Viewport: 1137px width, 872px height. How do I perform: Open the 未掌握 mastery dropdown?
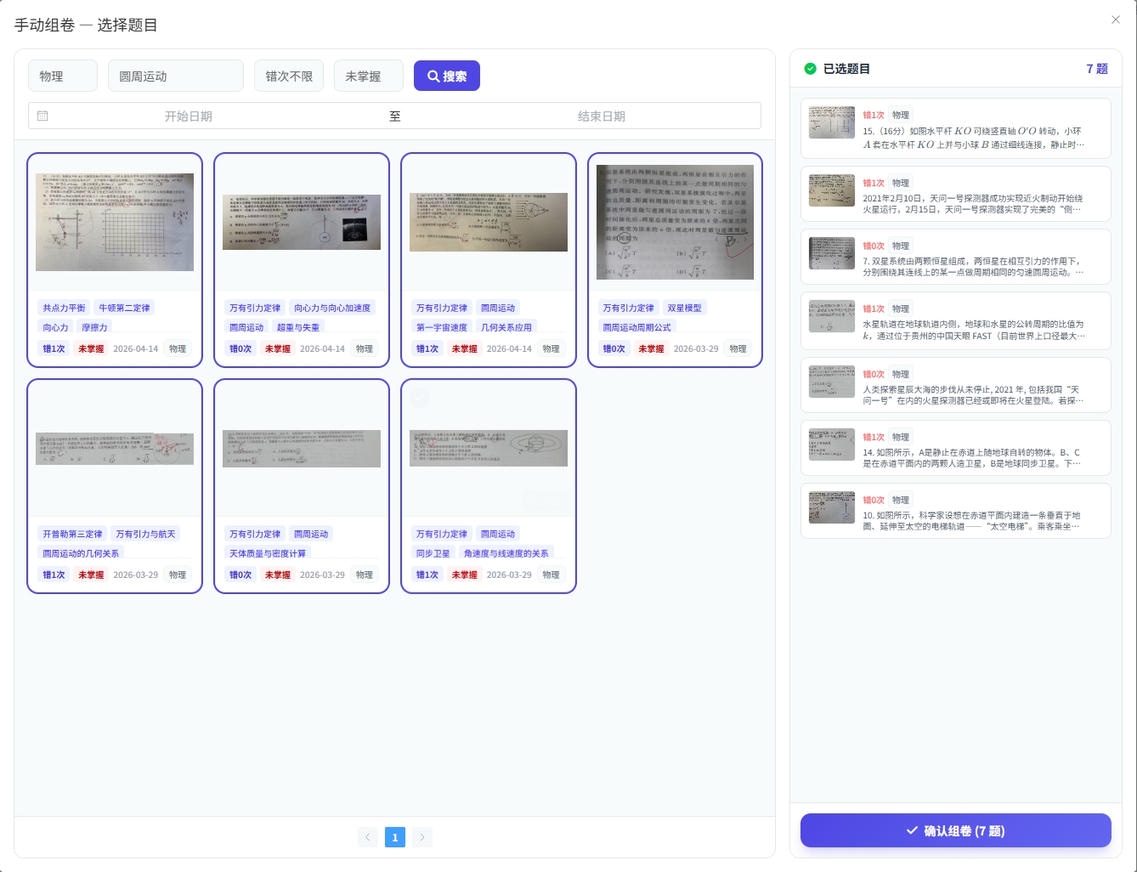coord(368,76)
